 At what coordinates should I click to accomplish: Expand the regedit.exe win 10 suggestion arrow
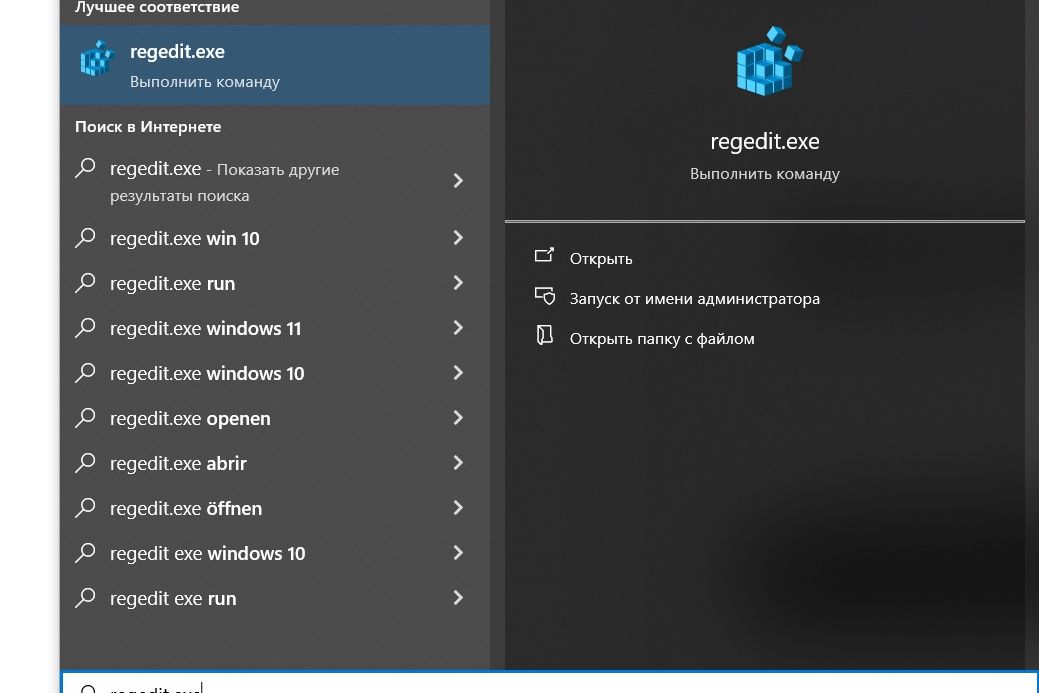pos(458,238)
